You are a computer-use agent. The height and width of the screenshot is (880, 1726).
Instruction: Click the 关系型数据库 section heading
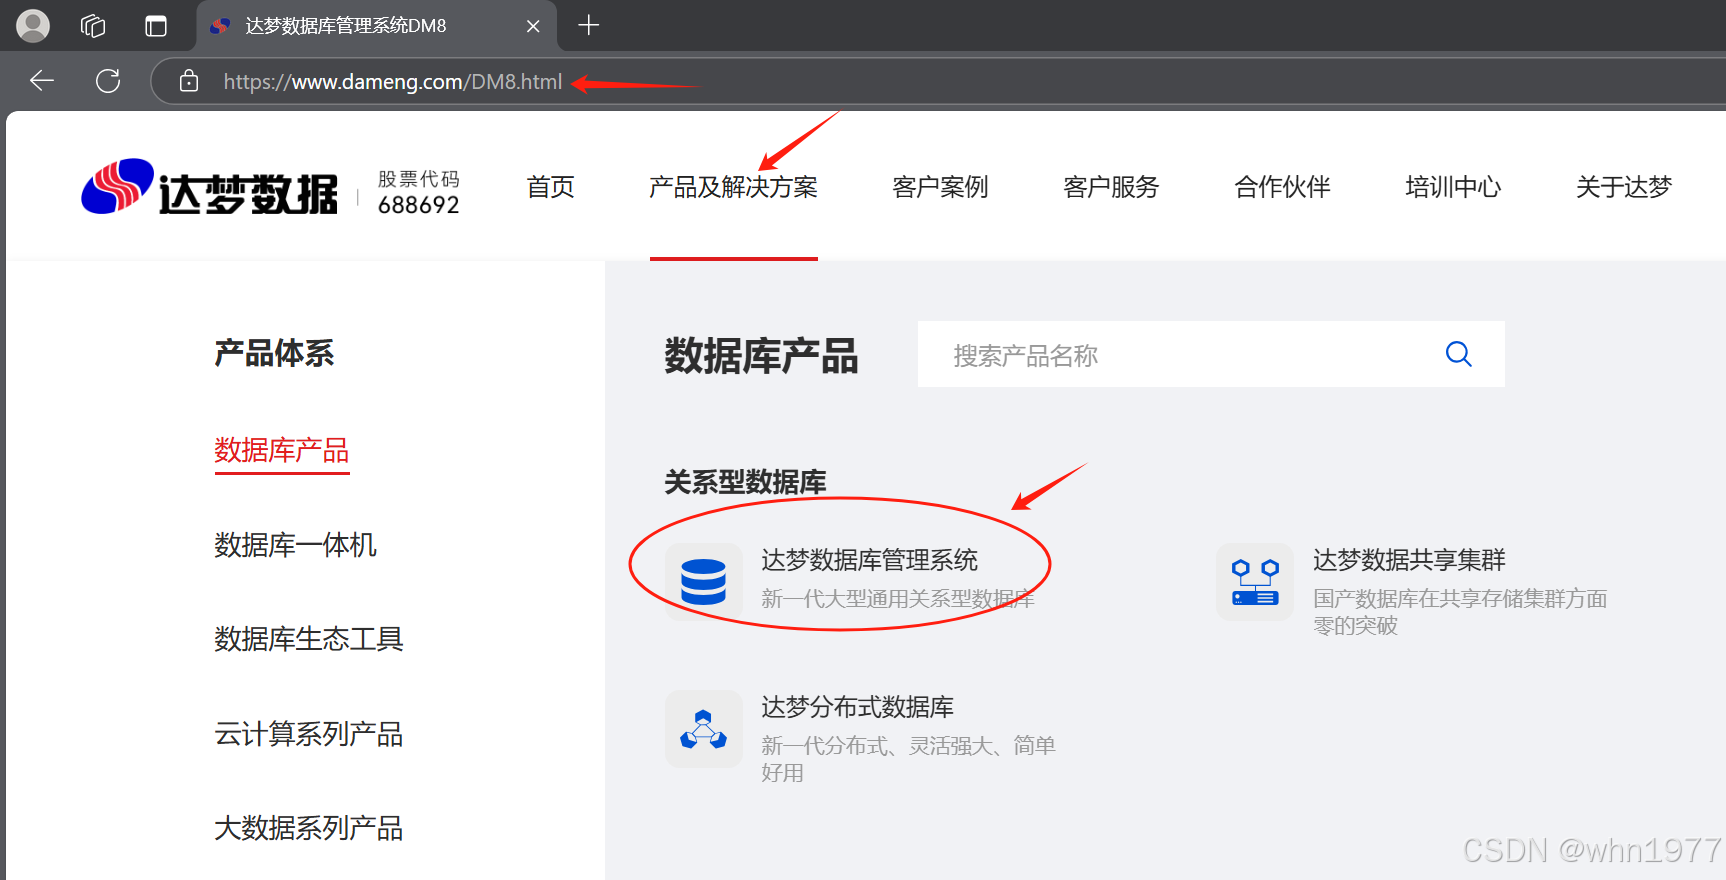tap(745, 482)
